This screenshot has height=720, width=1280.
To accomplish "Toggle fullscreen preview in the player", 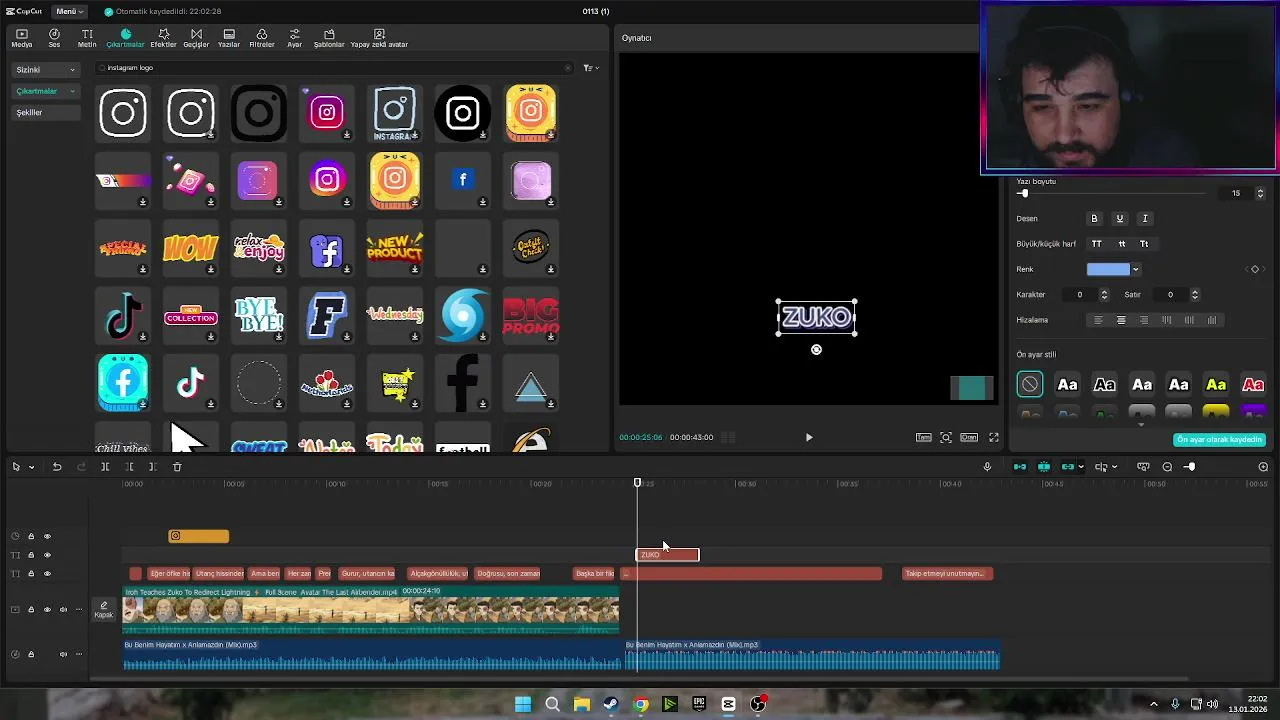I will [994, 437].
